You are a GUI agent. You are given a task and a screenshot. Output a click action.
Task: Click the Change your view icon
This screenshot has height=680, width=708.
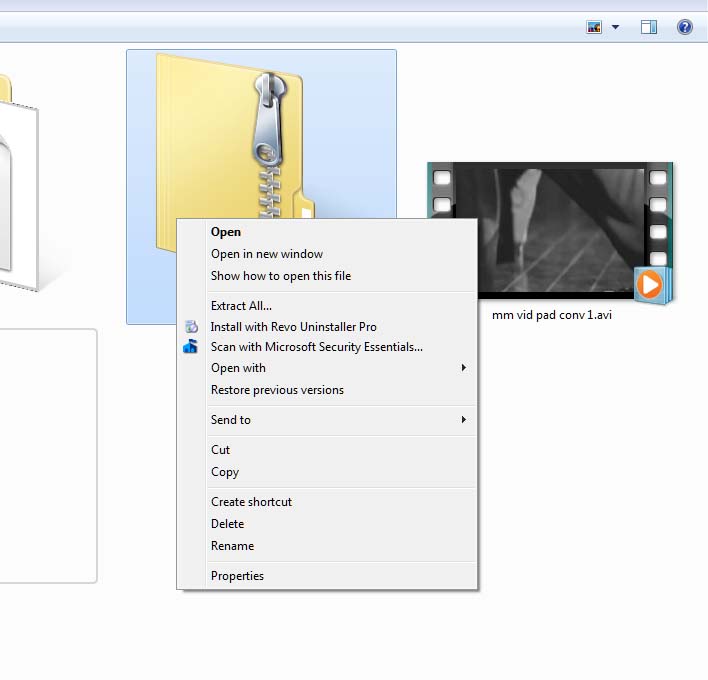pos(594,27)
